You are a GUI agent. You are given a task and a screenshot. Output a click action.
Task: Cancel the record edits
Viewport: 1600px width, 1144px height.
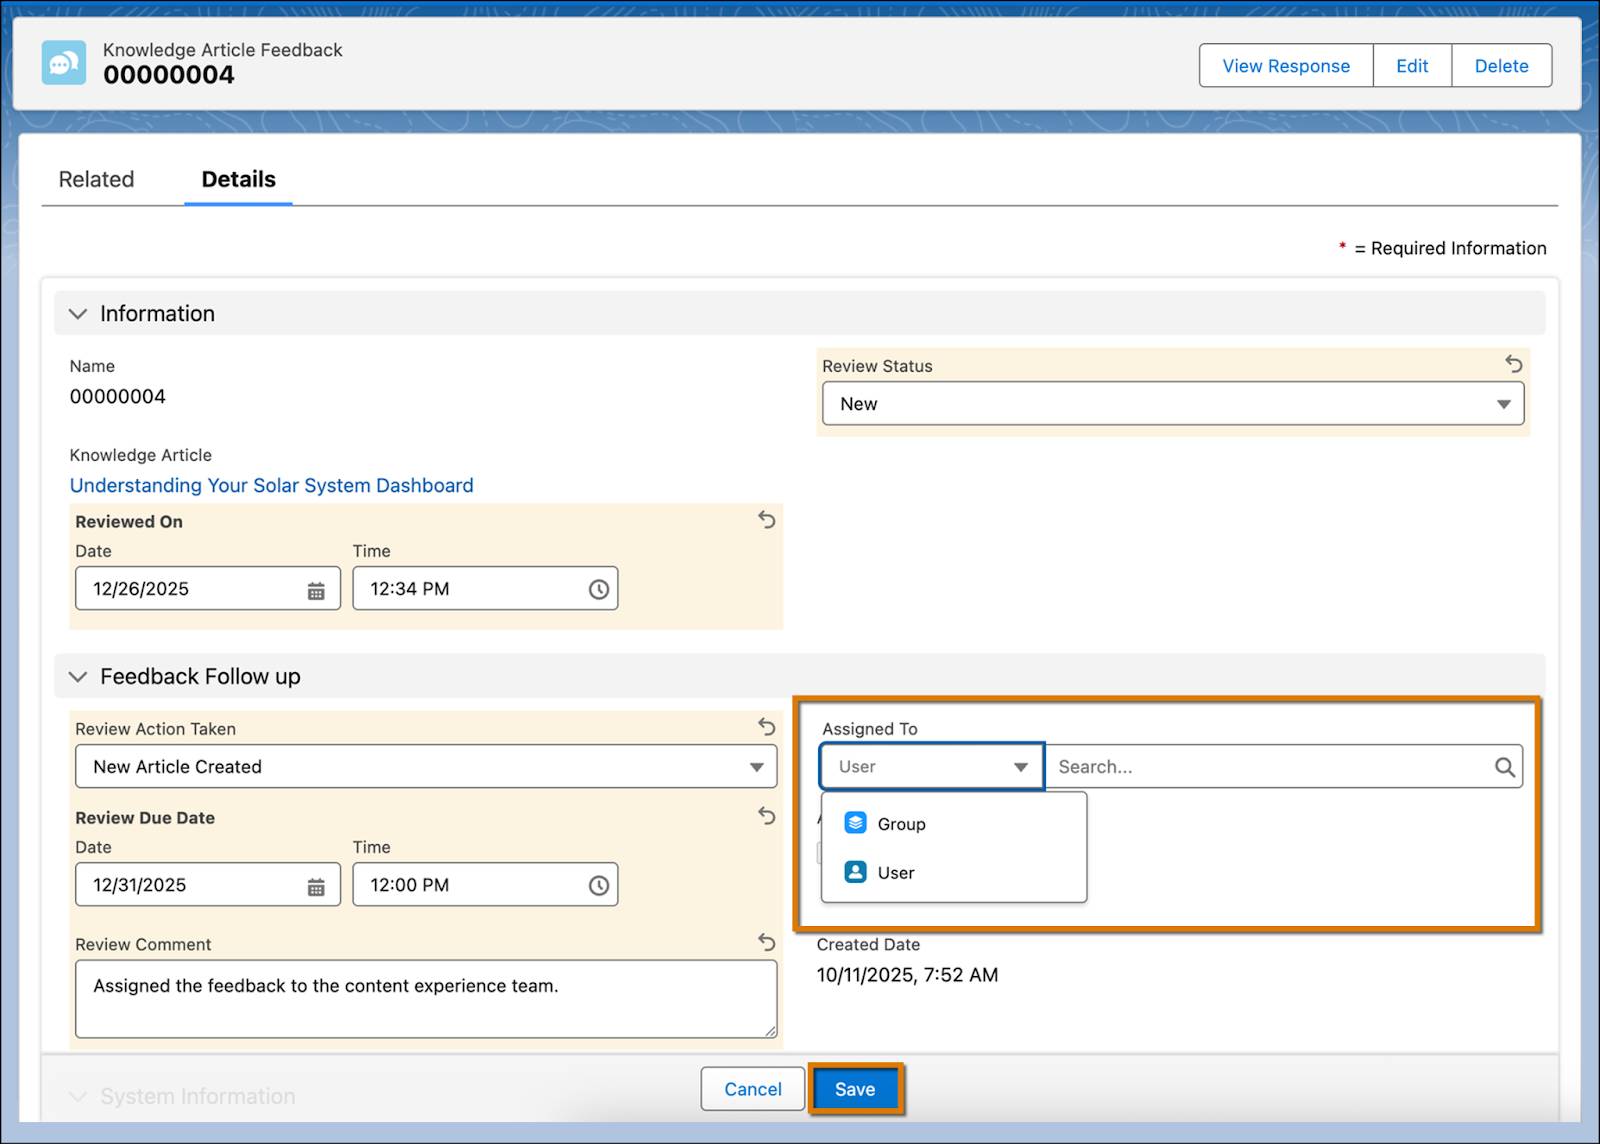tap(753, 1089)
